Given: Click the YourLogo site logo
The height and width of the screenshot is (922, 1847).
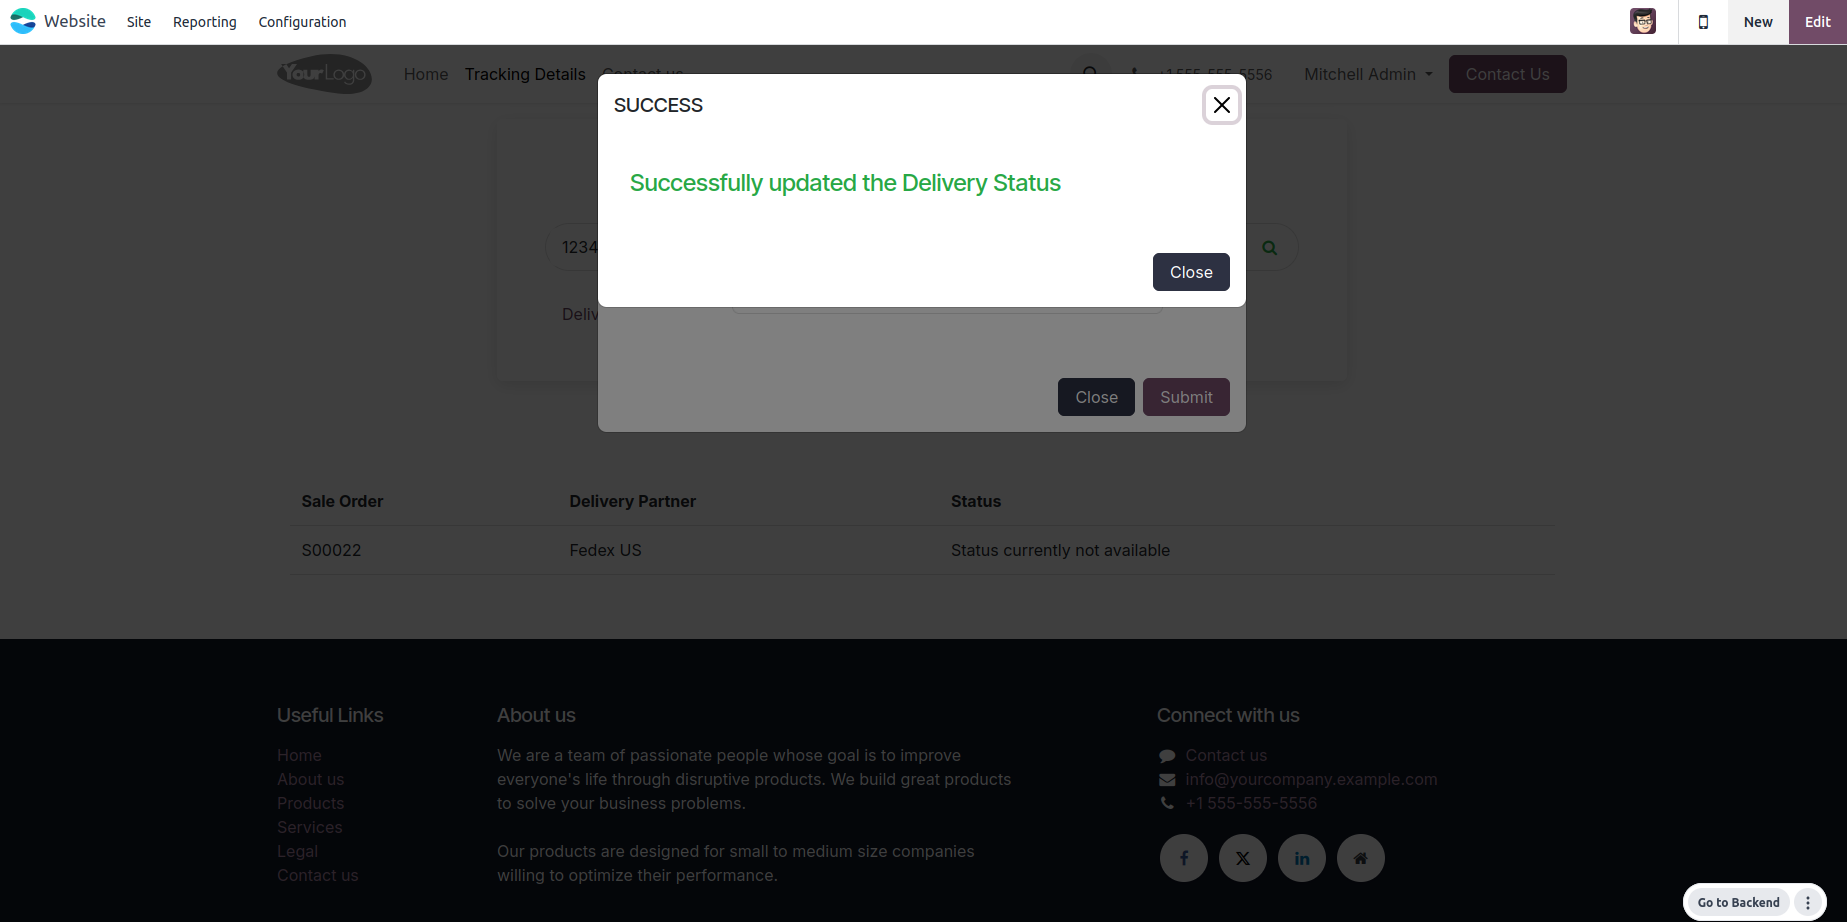Looking at the screenshot, I should click(x=324, y=74).
